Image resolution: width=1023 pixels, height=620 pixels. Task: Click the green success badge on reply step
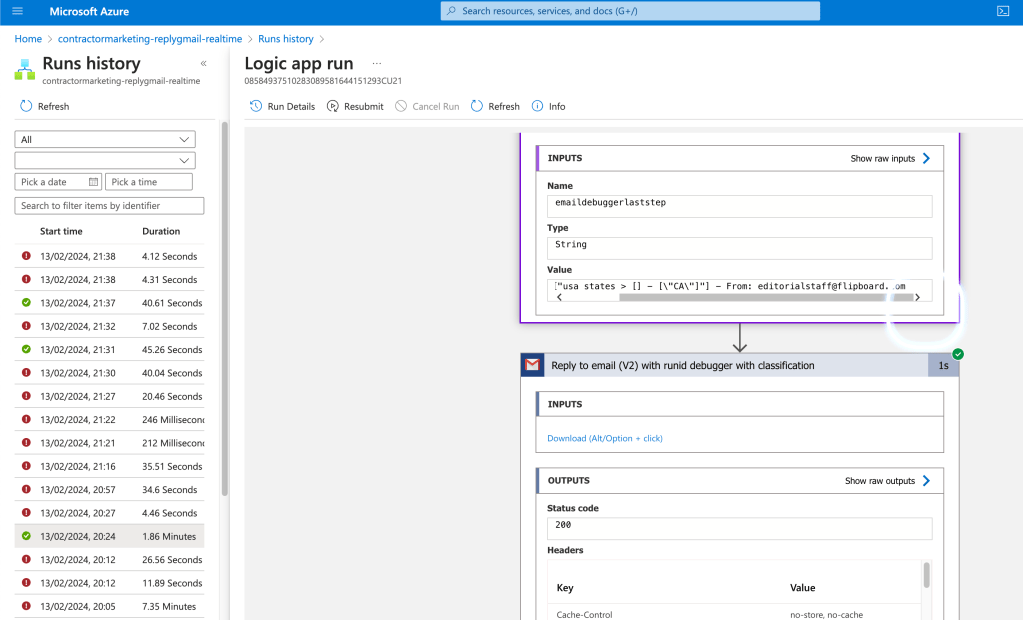[x=958, y=354]
